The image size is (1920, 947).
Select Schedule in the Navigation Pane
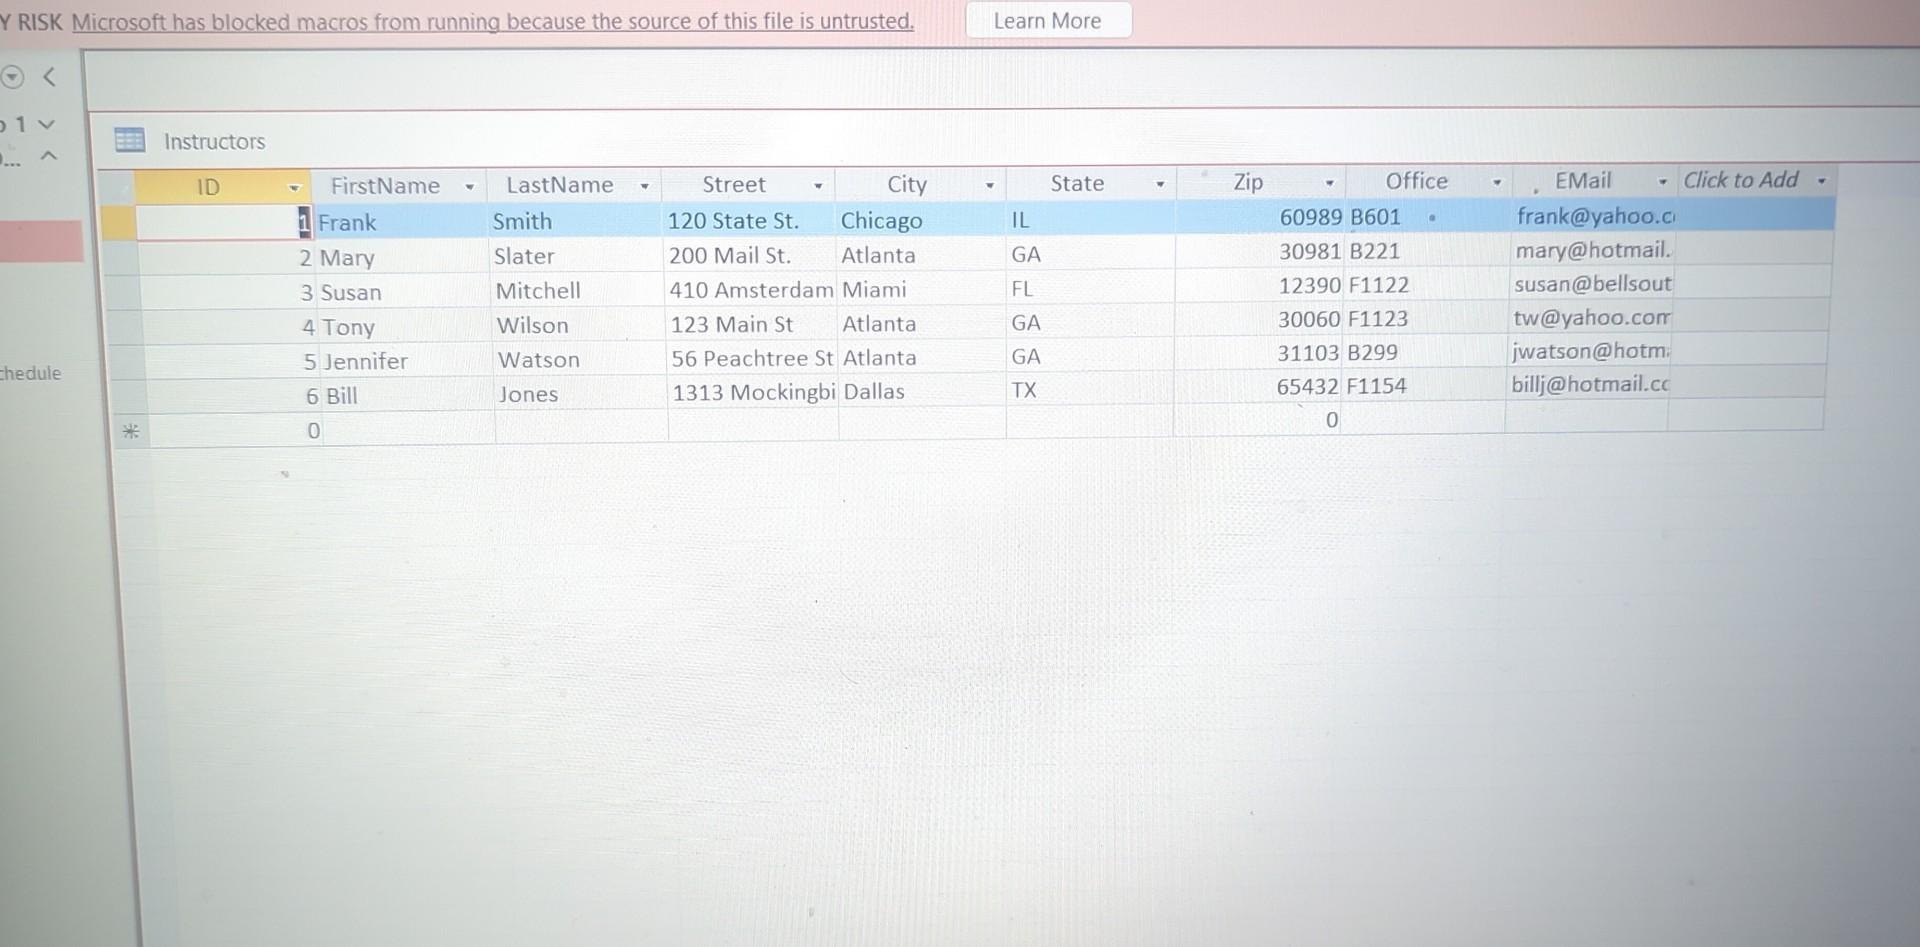[30, 373]
